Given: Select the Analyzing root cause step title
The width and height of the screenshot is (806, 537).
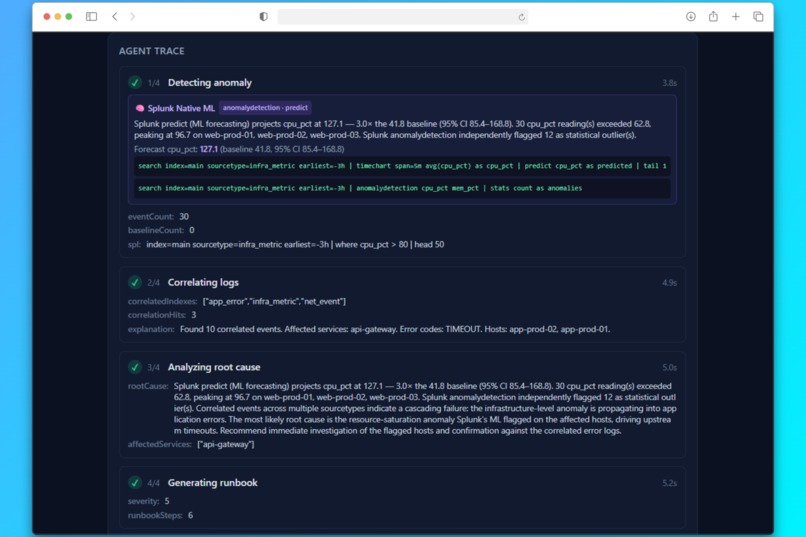Looking at the screenshot, I should pos(214,367).
